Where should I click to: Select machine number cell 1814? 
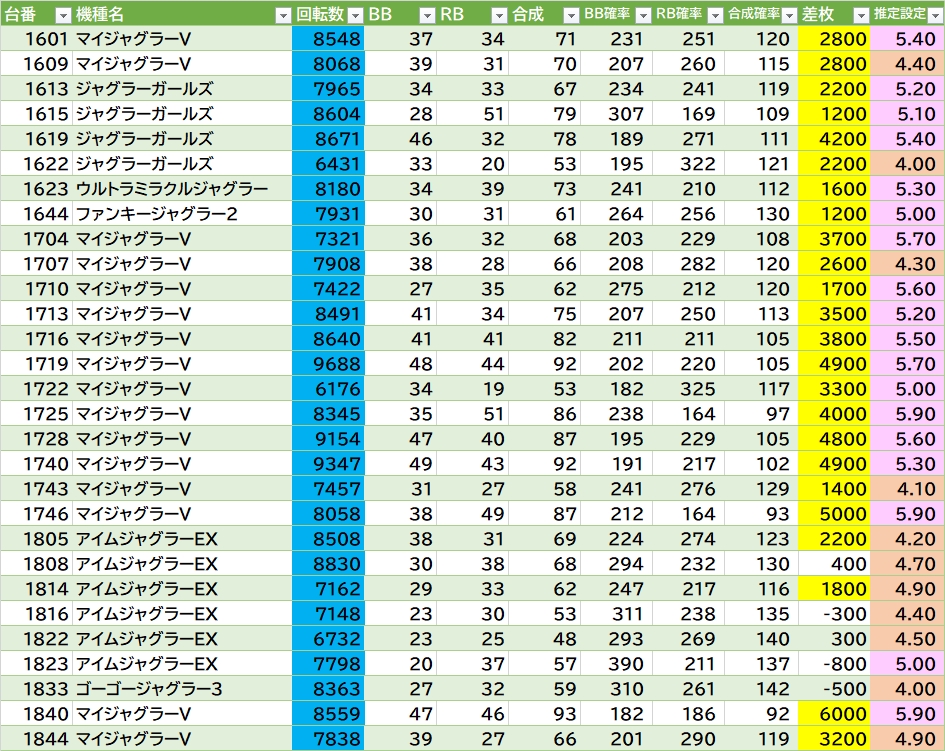[36, 589]
